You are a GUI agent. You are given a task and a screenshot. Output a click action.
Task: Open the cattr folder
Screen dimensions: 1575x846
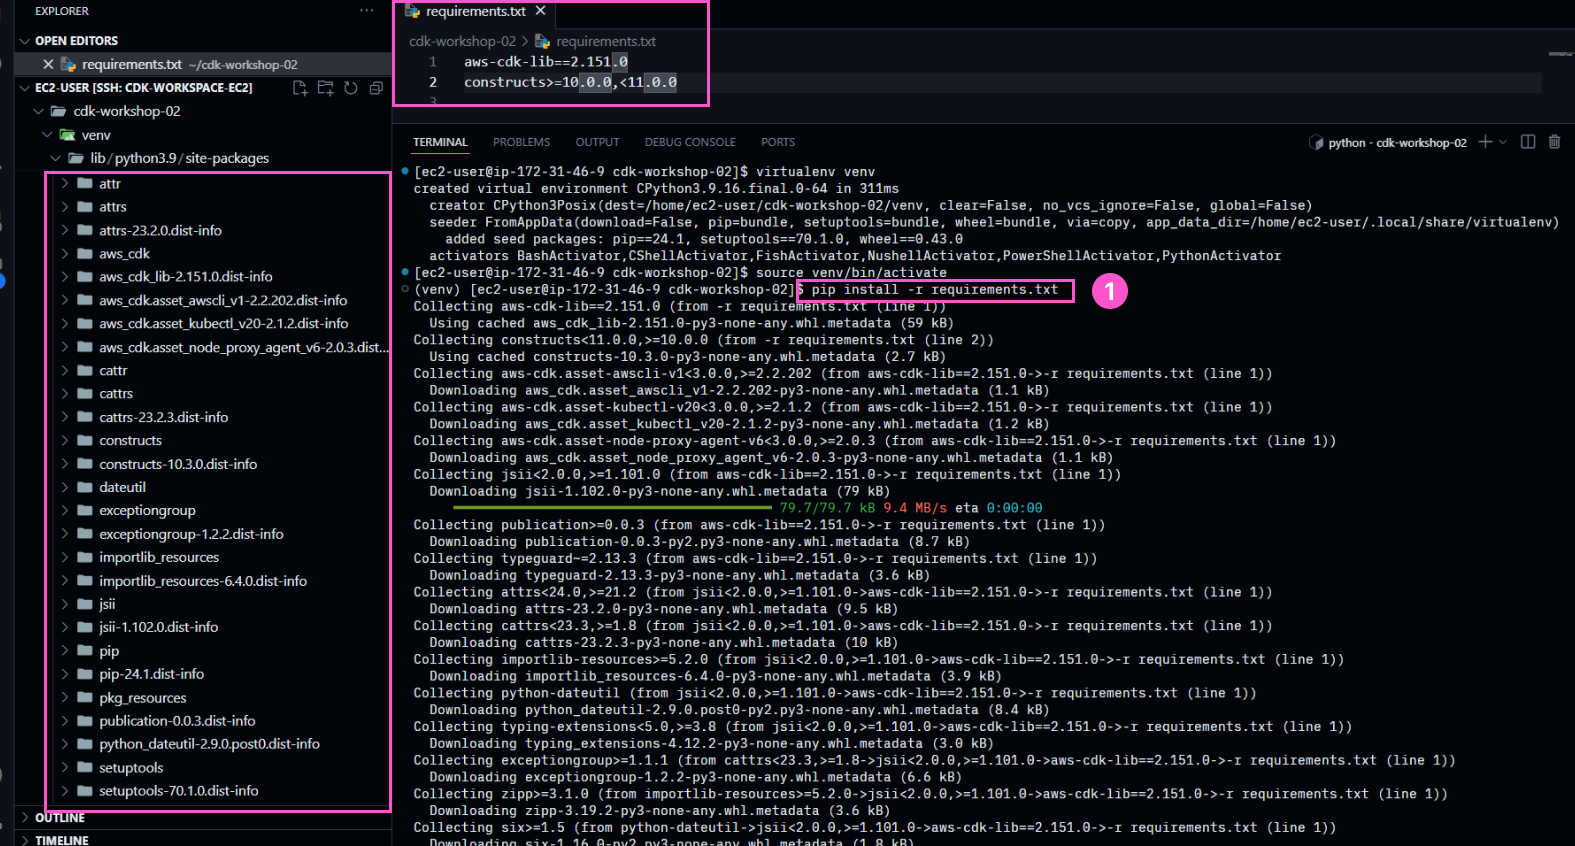tap(113, 370)
